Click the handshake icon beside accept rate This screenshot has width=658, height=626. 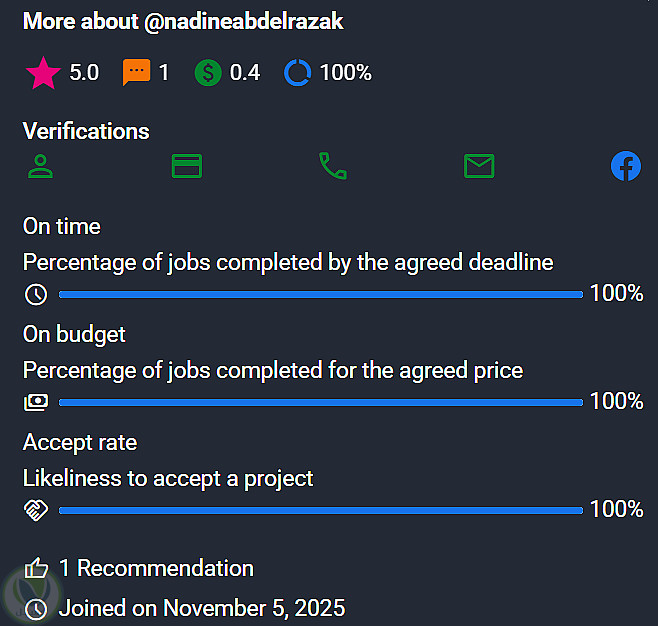click(36, 510)
